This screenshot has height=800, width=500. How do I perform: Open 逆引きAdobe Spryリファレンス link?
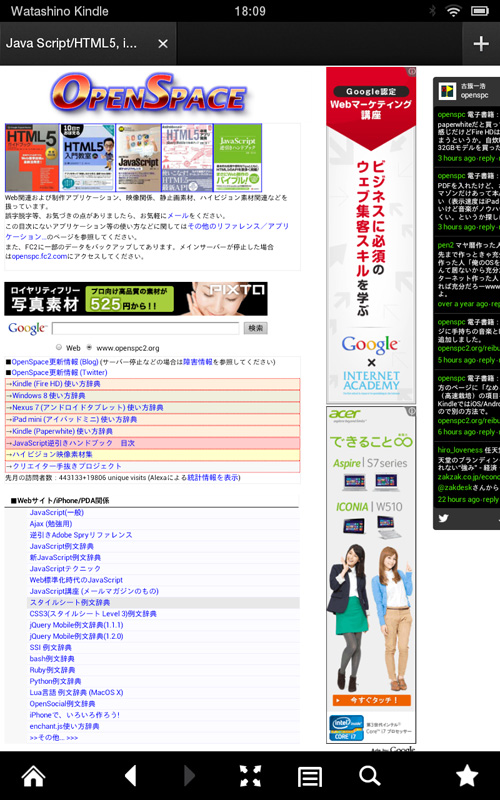coord(81,535)
